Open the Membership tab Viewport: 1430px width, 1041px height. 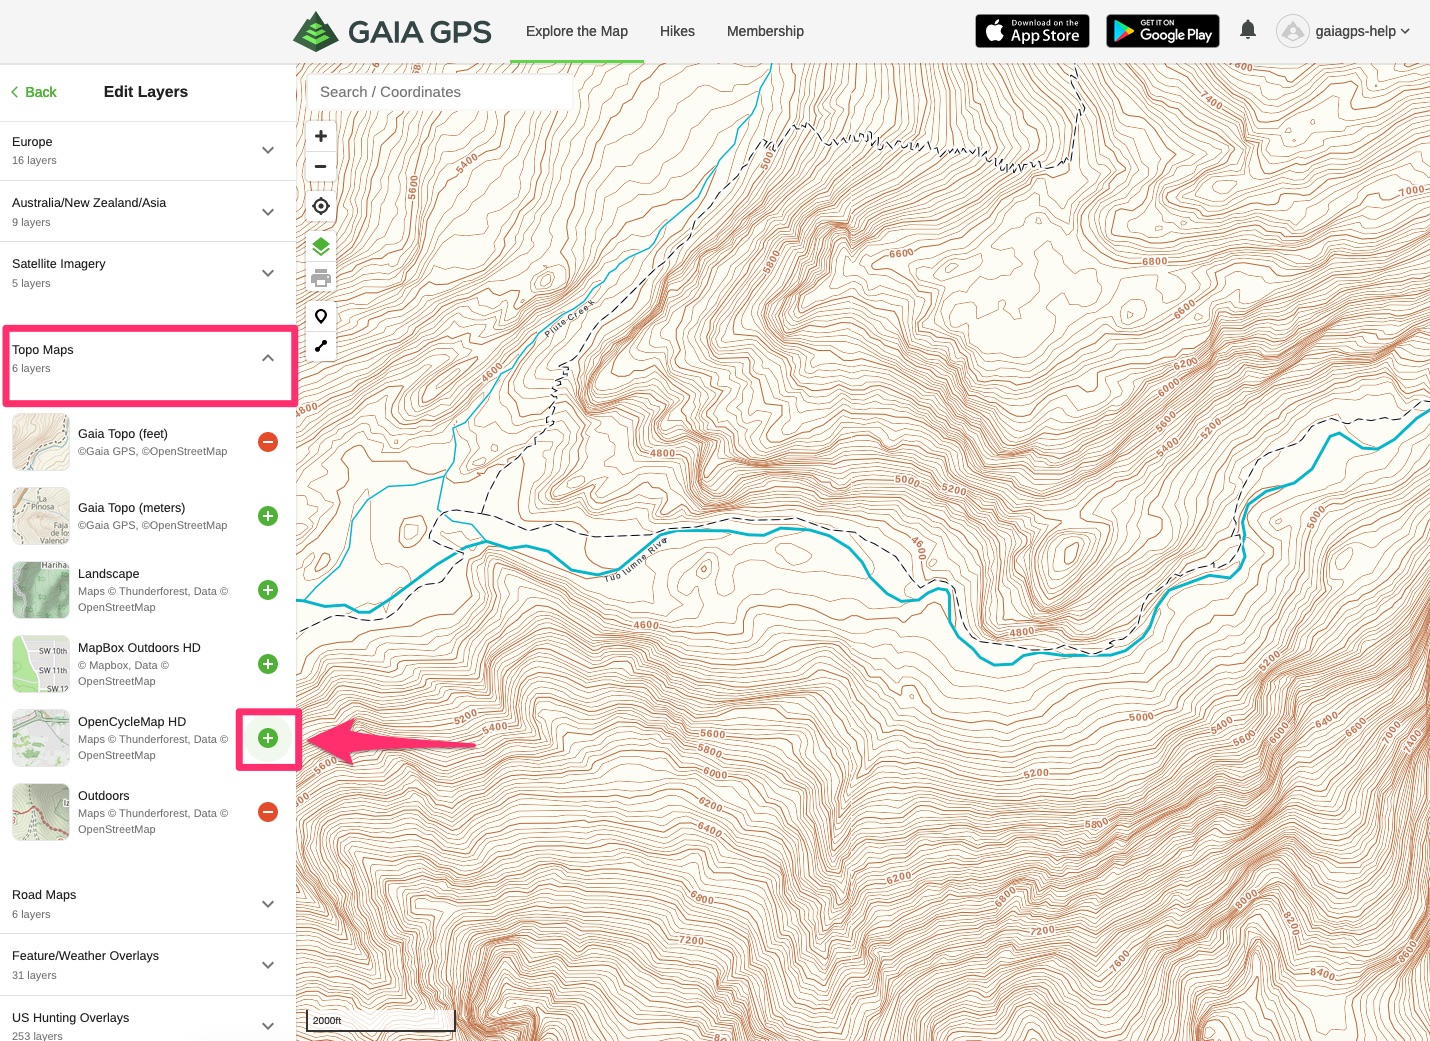[765, 31]
